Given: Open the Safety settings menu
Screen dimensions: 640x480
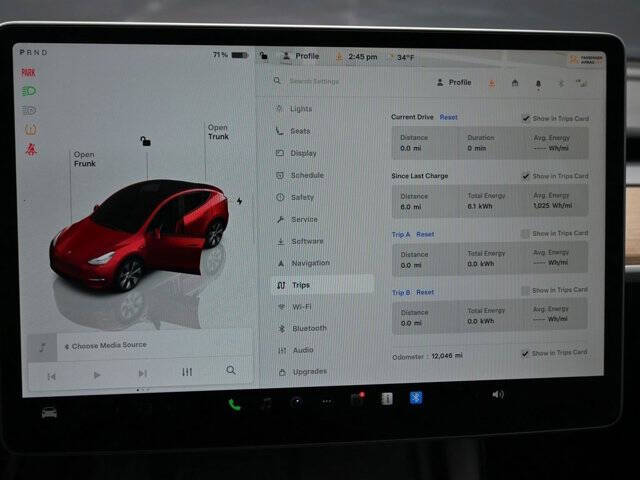Looking at the screenshot, I should pyautogui.click(x=295, y=197).
